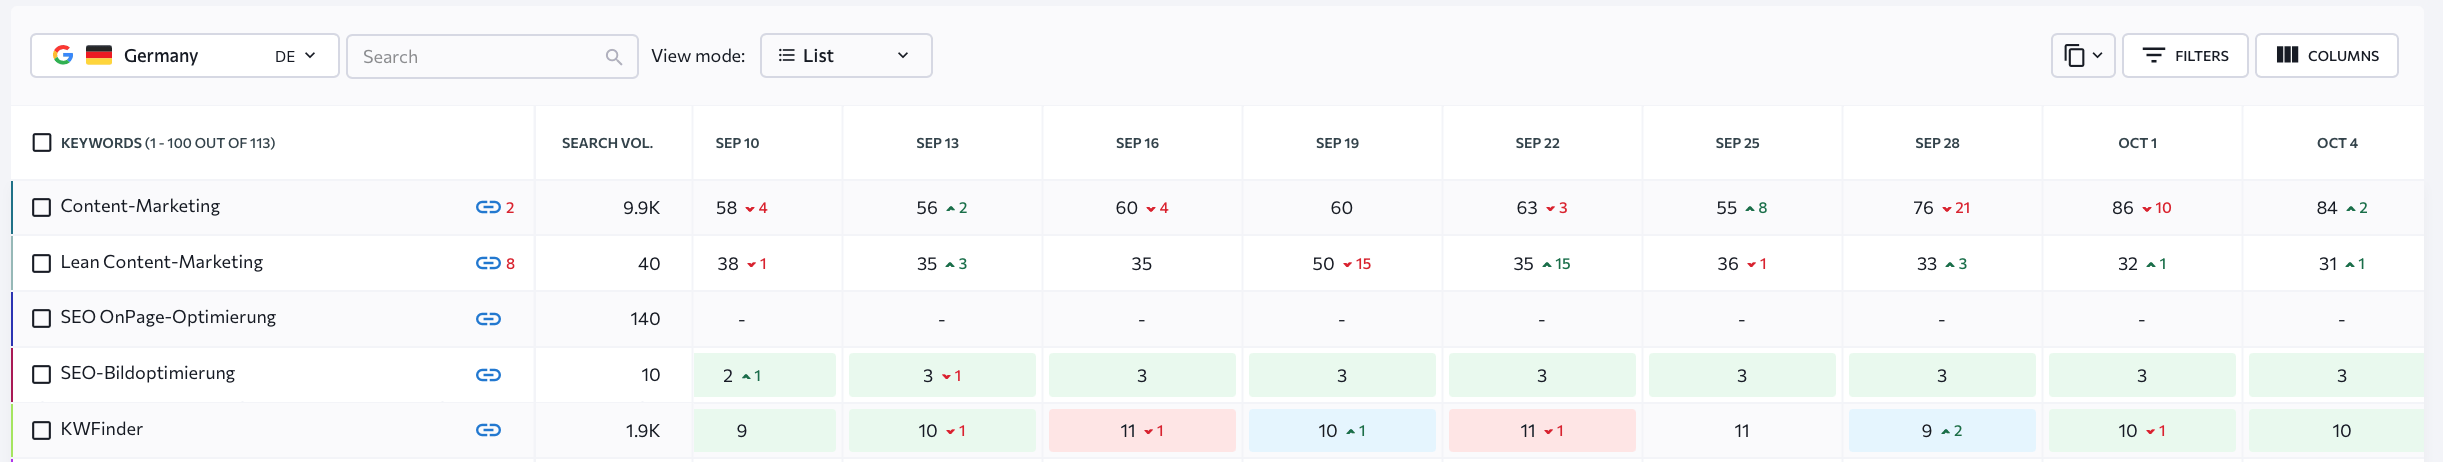Screen dimensions: 2443x462
Task: Click link icon for Lean Content-Marketing
Action: (488, 264)
